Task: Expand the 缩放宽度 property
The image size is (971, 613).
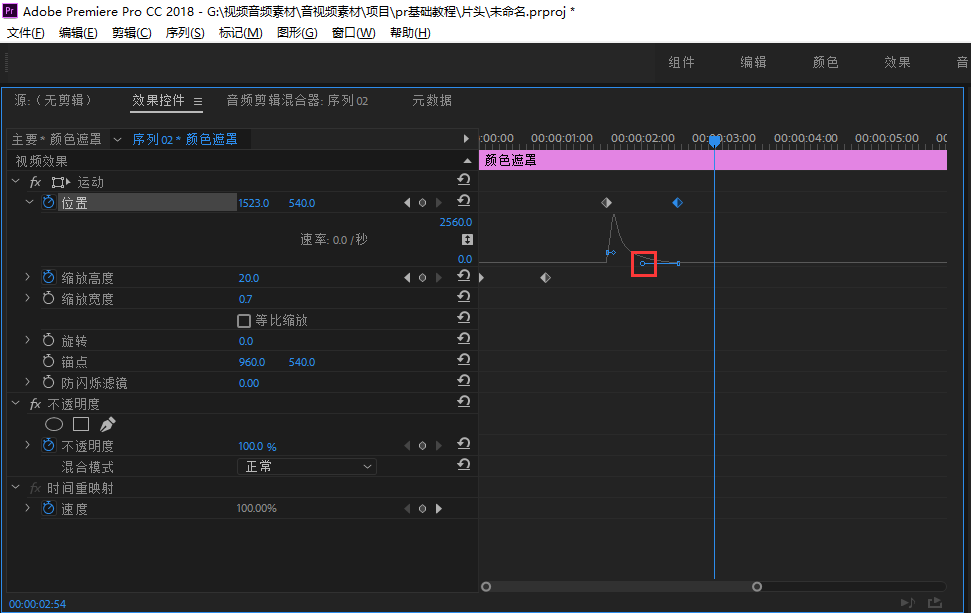Action: (x=27, y=298)
